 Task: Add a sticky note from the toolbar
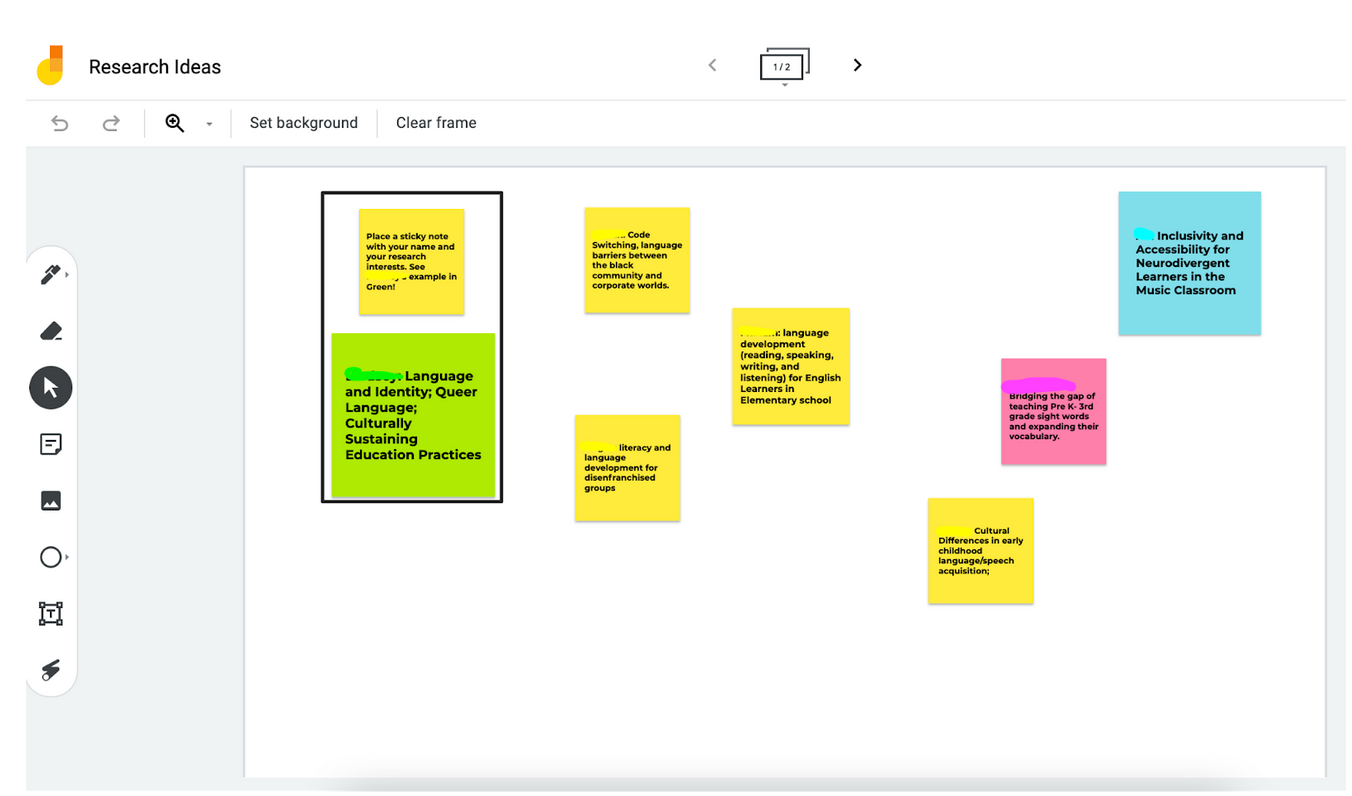pos(51,444)
